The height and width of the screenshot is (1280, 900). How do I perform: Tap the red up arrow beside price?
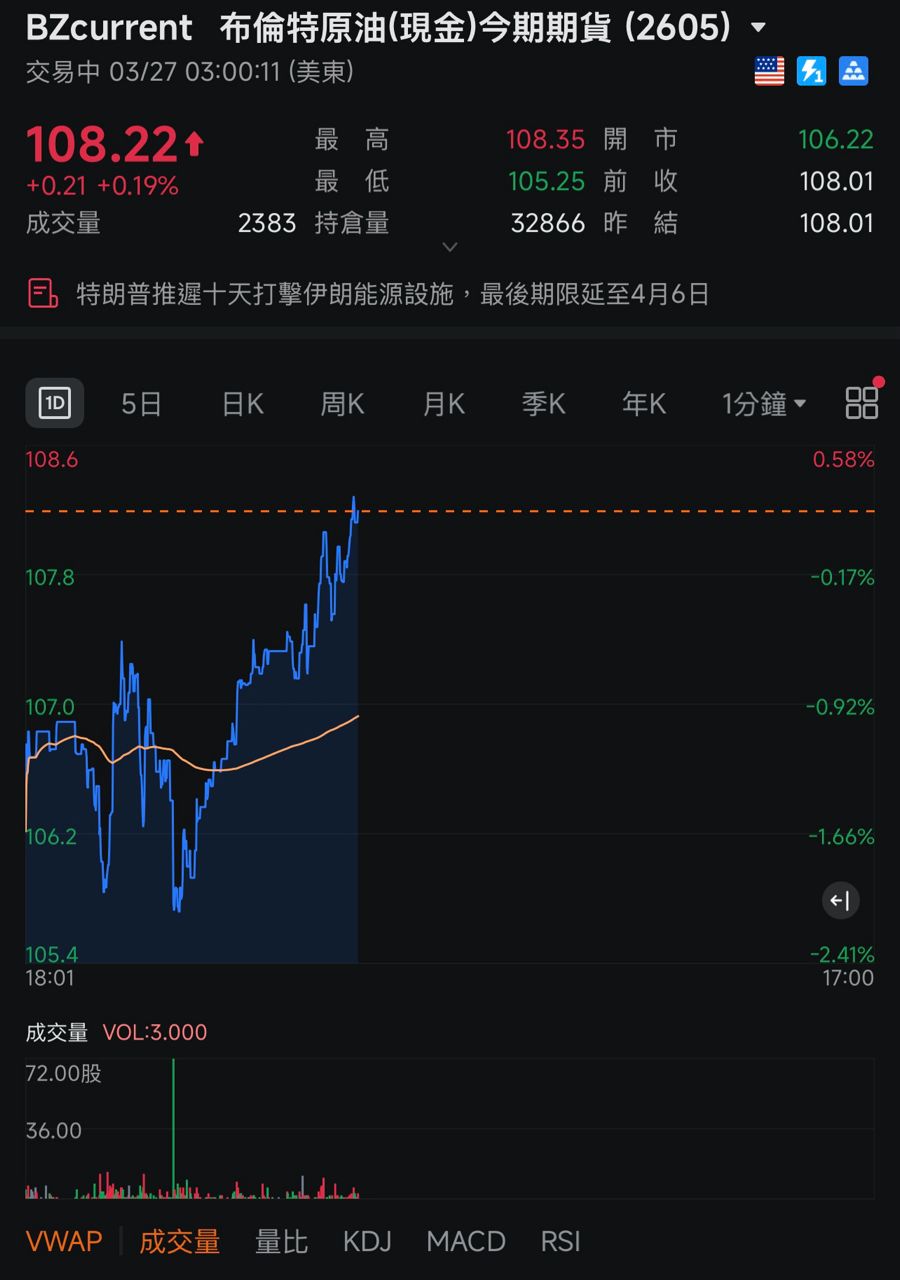point(194,145)
